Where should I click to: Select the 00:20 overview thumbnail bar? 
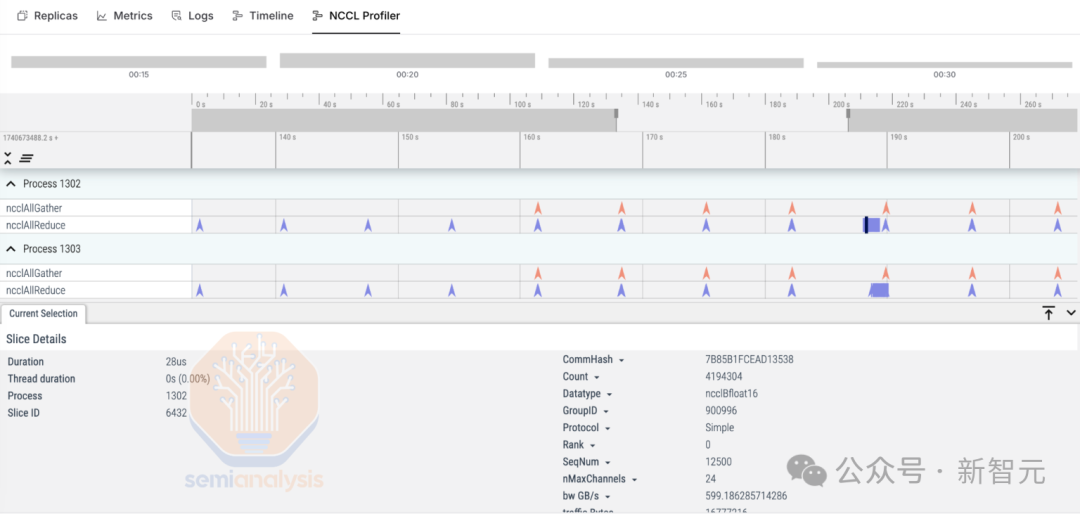tap(407, 61)
